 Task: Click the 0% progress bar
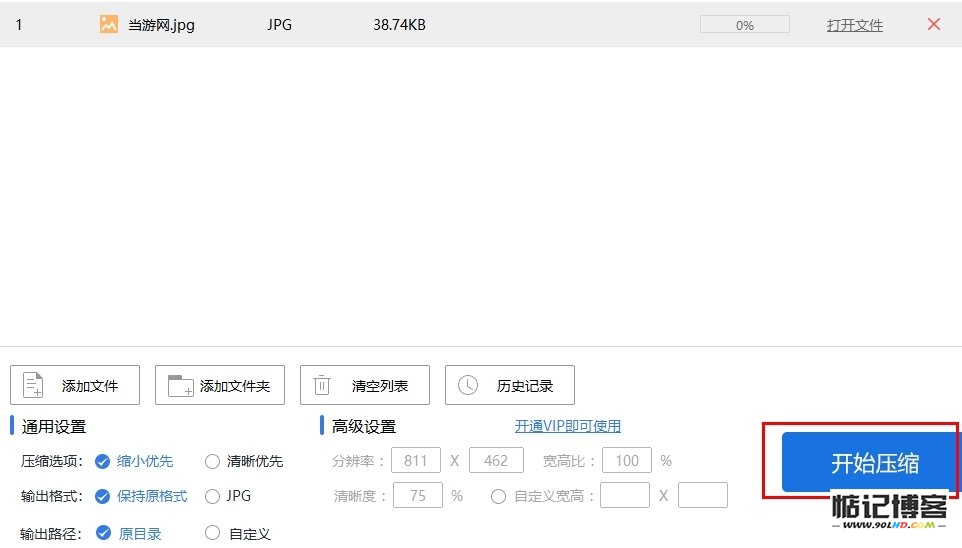pyautogui.click(x=745, y=25)
